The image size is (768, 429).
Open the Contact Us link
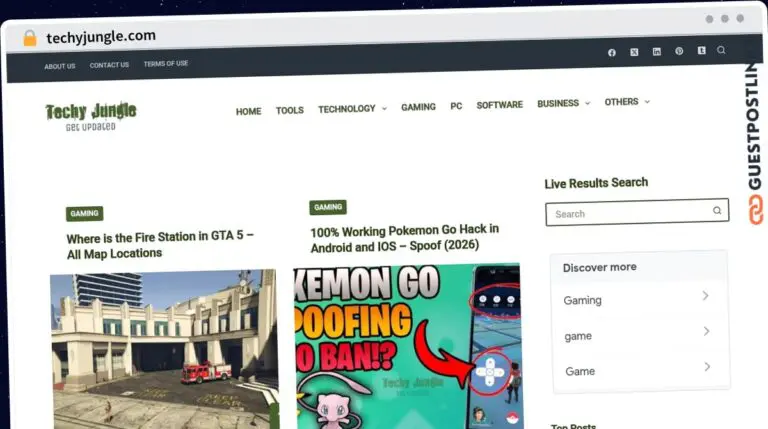click(109, 65)
